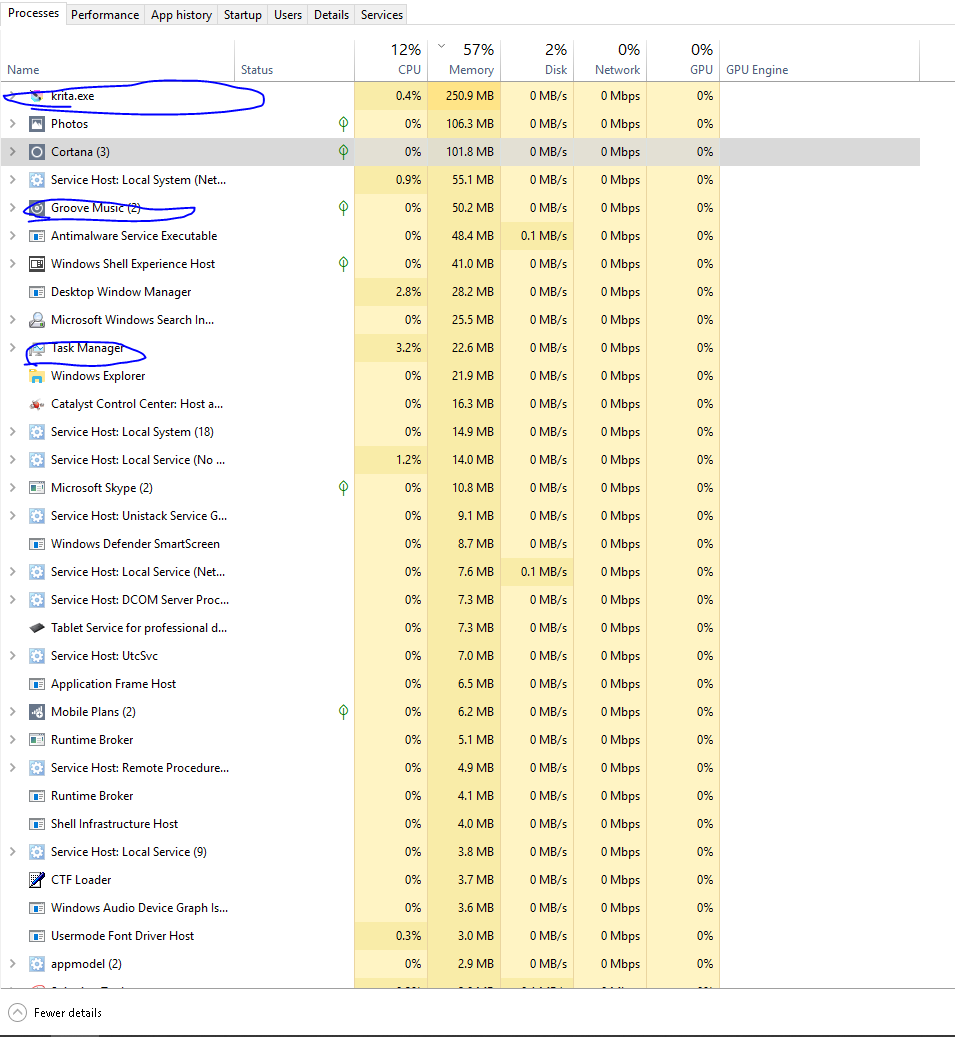
Task: Open the Startup tab
Action: click(x=242, y=15)
